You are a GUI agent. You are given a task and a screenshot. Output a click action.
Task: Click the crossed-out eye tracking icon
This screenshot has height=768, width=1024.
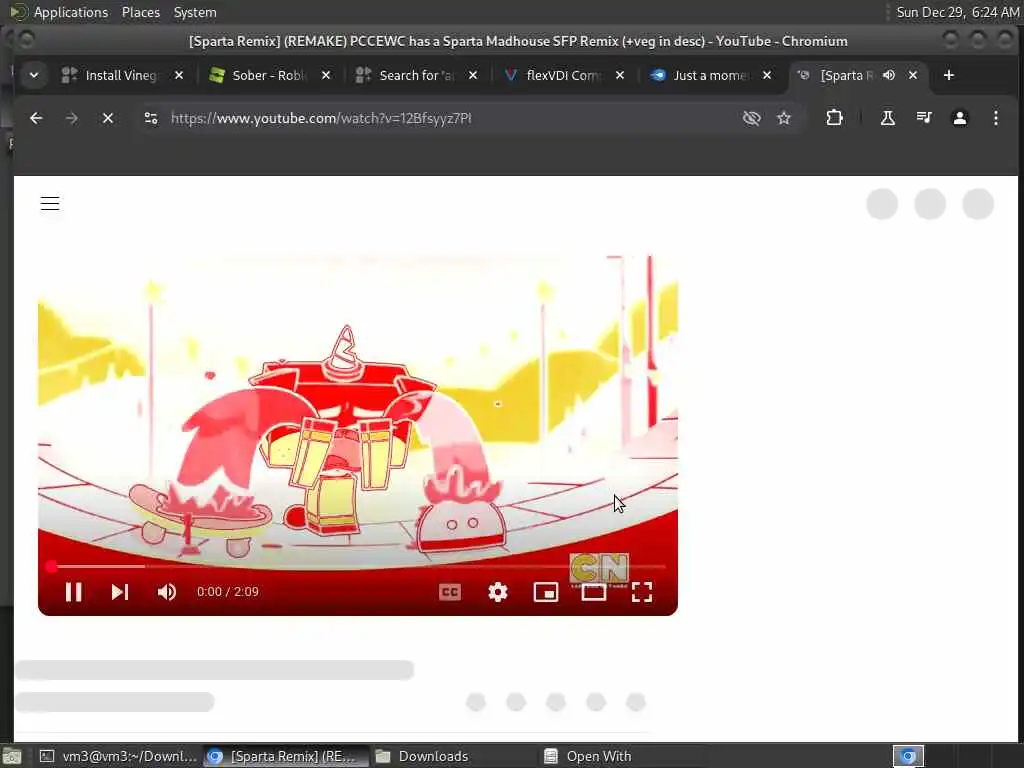[752, 118]
